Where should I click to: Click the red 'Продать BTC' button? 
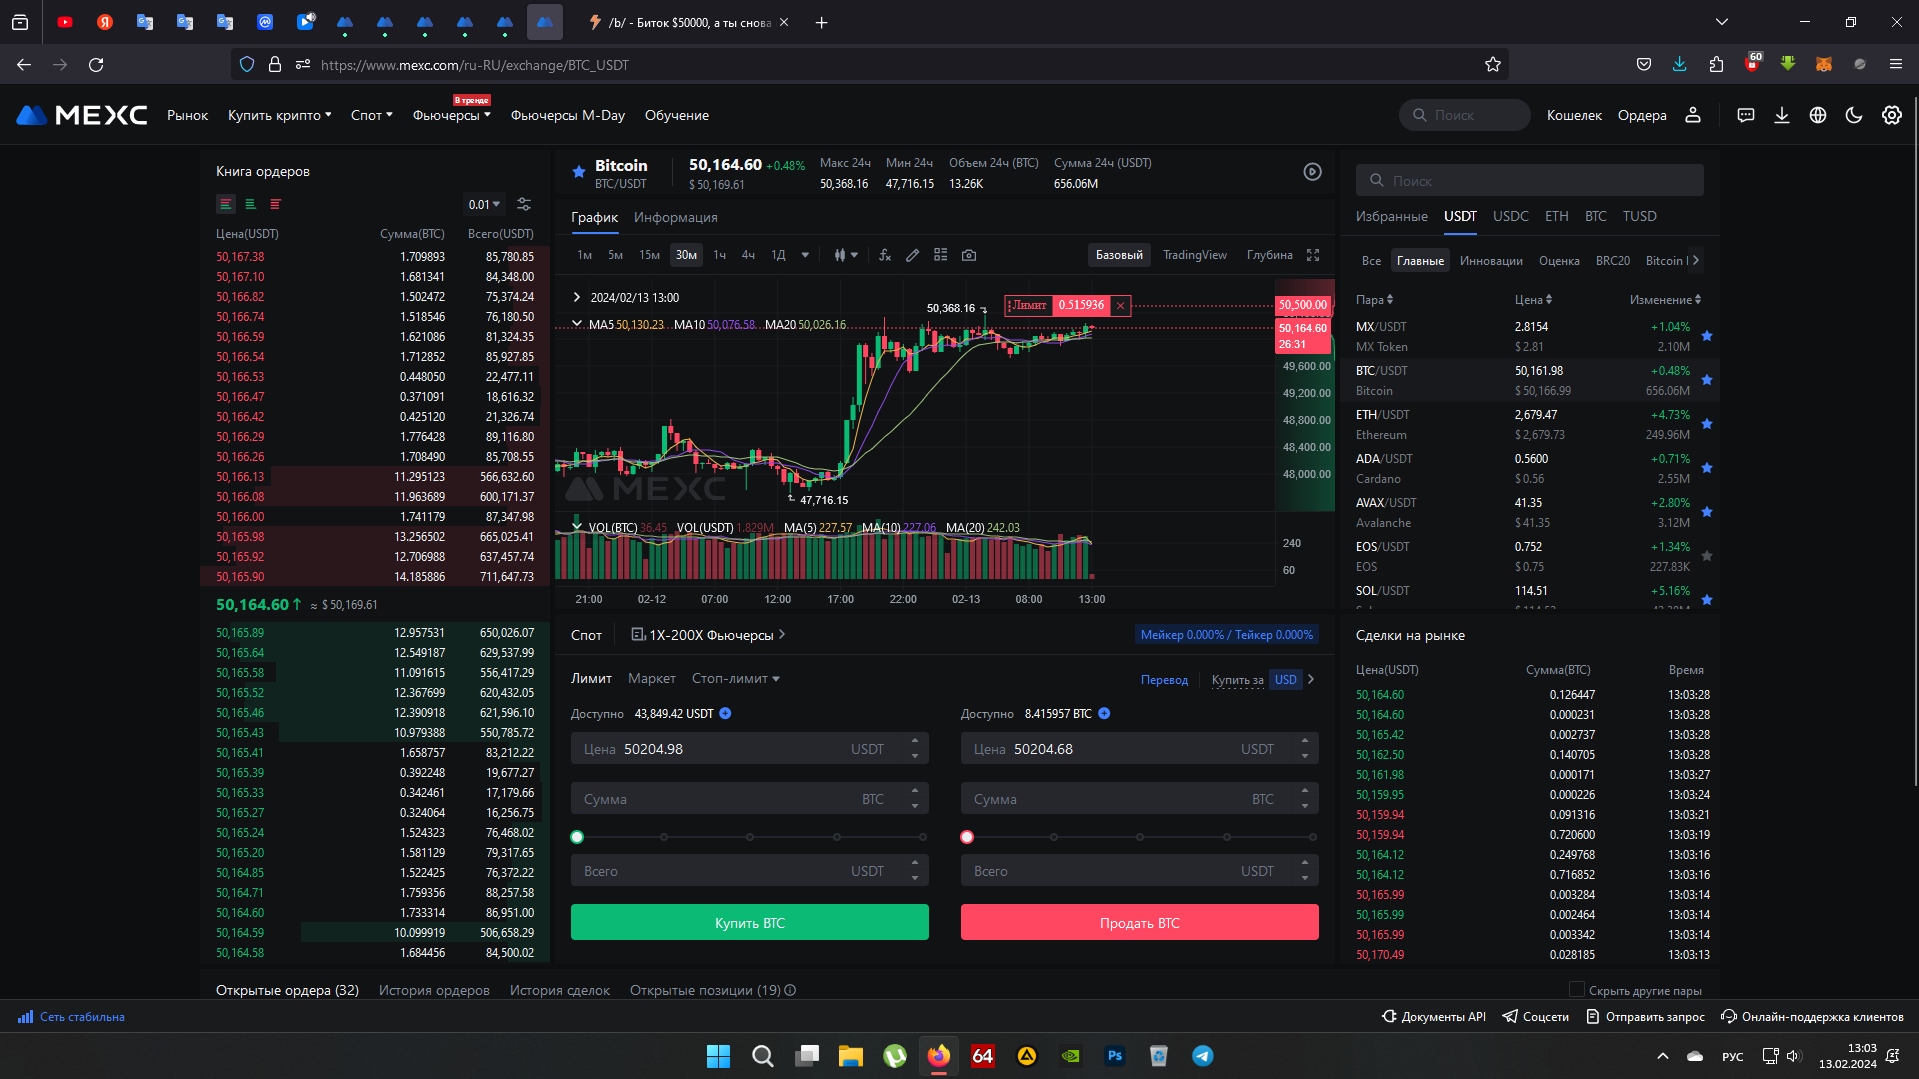(x=1140, y=922)
